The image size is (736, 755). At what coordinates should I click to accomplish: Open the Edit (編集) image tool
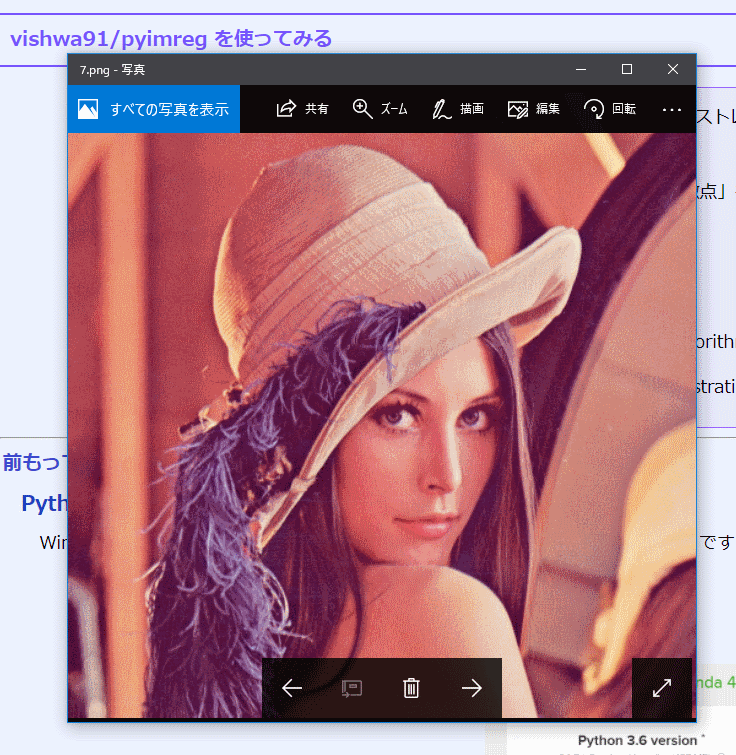tap(518, 109)
